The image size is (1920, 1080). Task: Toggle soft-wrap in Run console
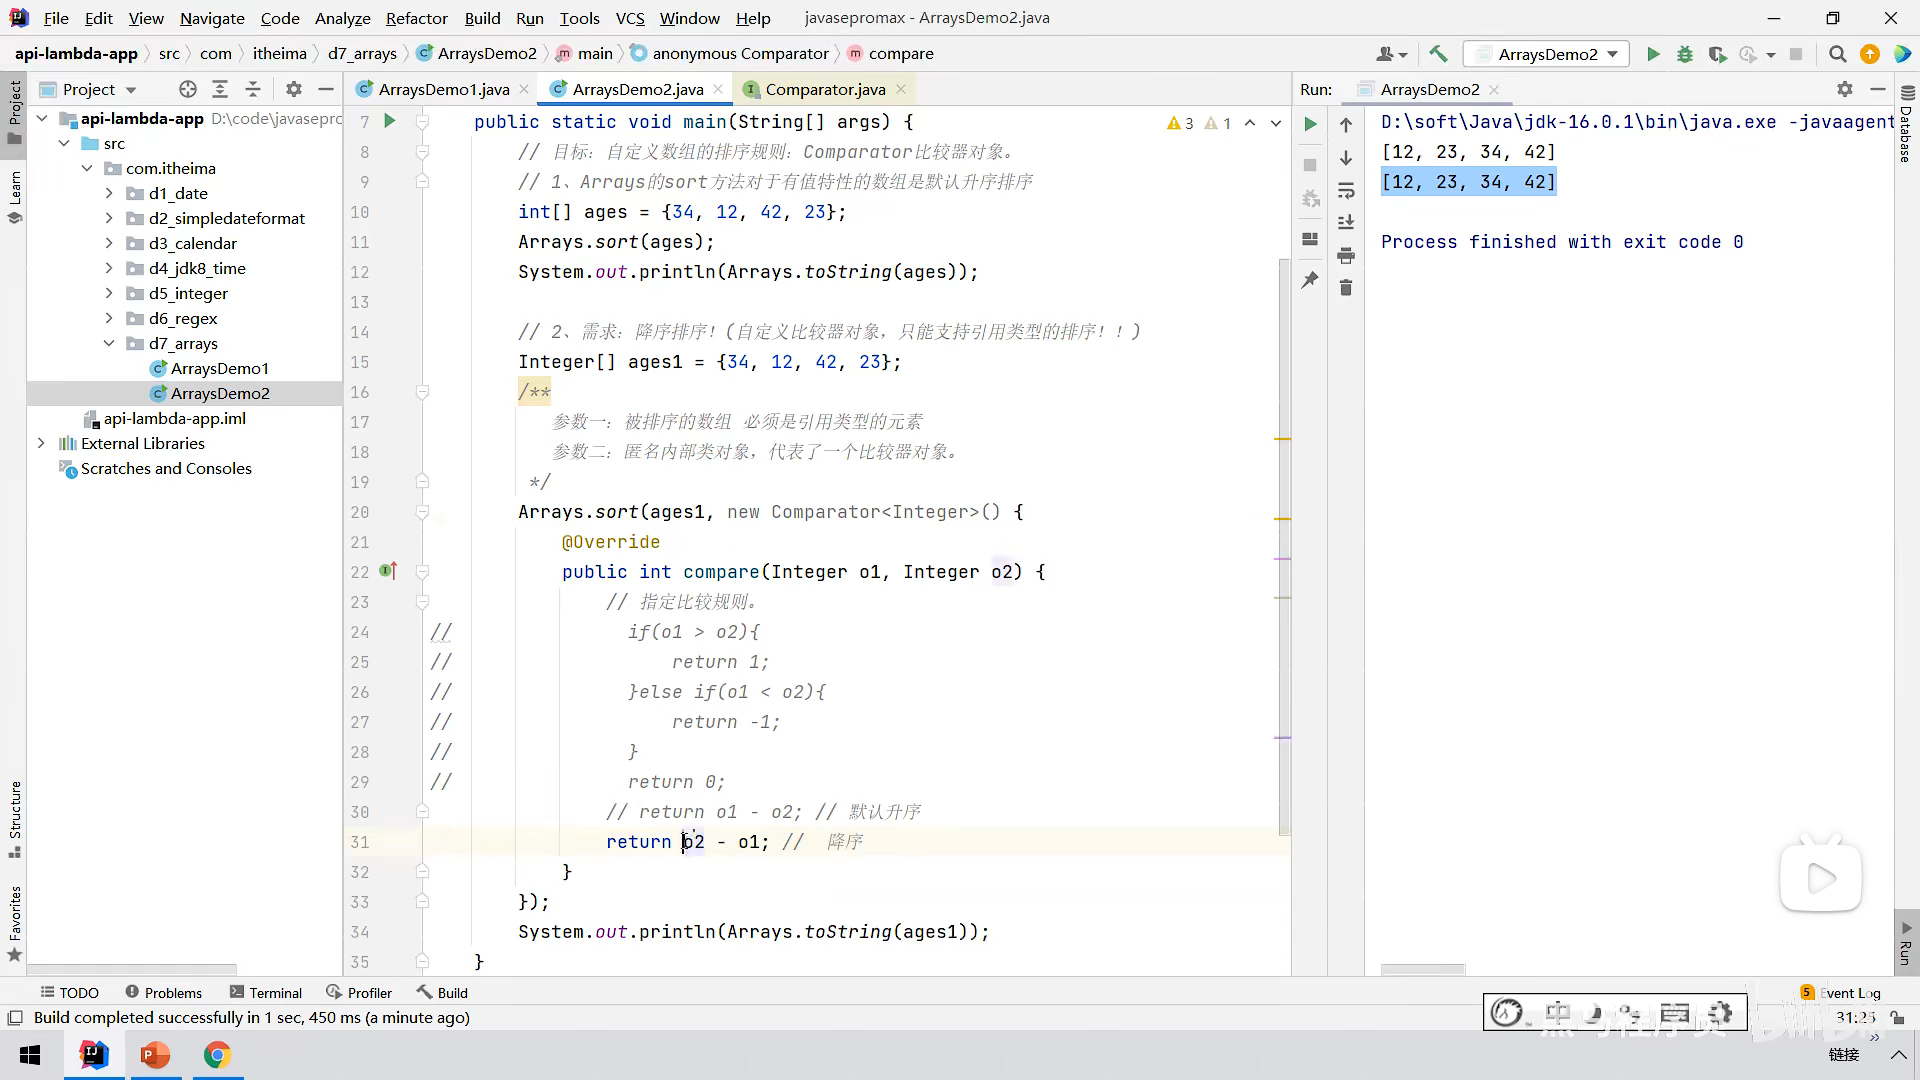pyautogui.click(x=1346, y=190)
